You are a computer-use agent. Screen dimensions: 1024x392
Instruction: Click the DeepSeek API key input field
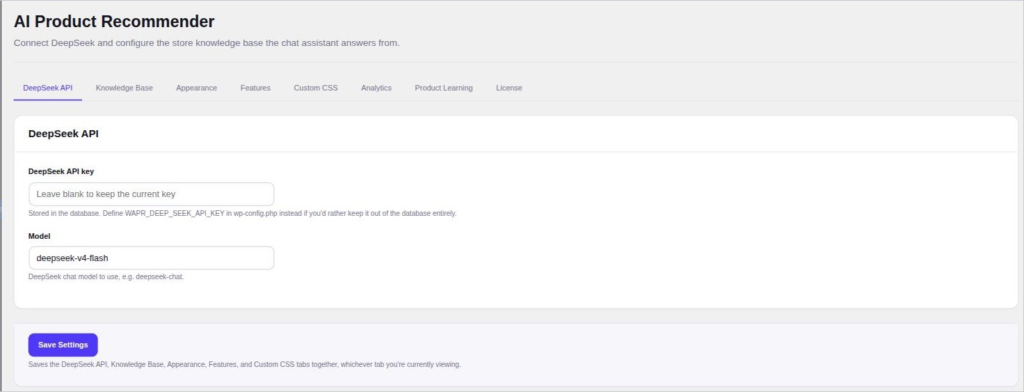pos(152,194)
